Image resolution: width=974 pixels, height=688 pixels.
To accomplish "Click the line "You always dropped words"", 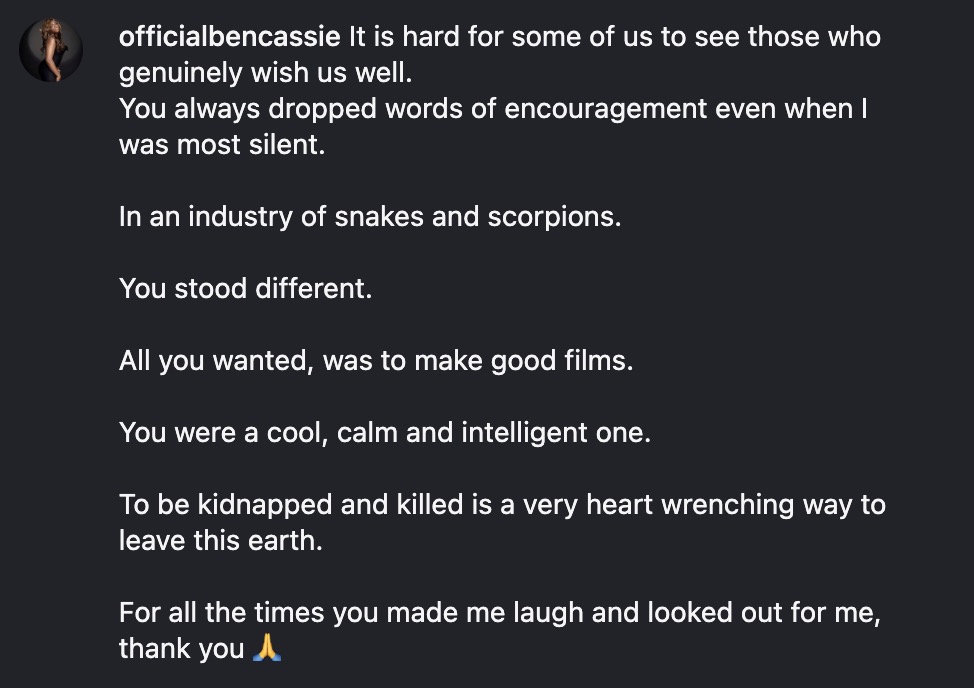I will [493, 109].
